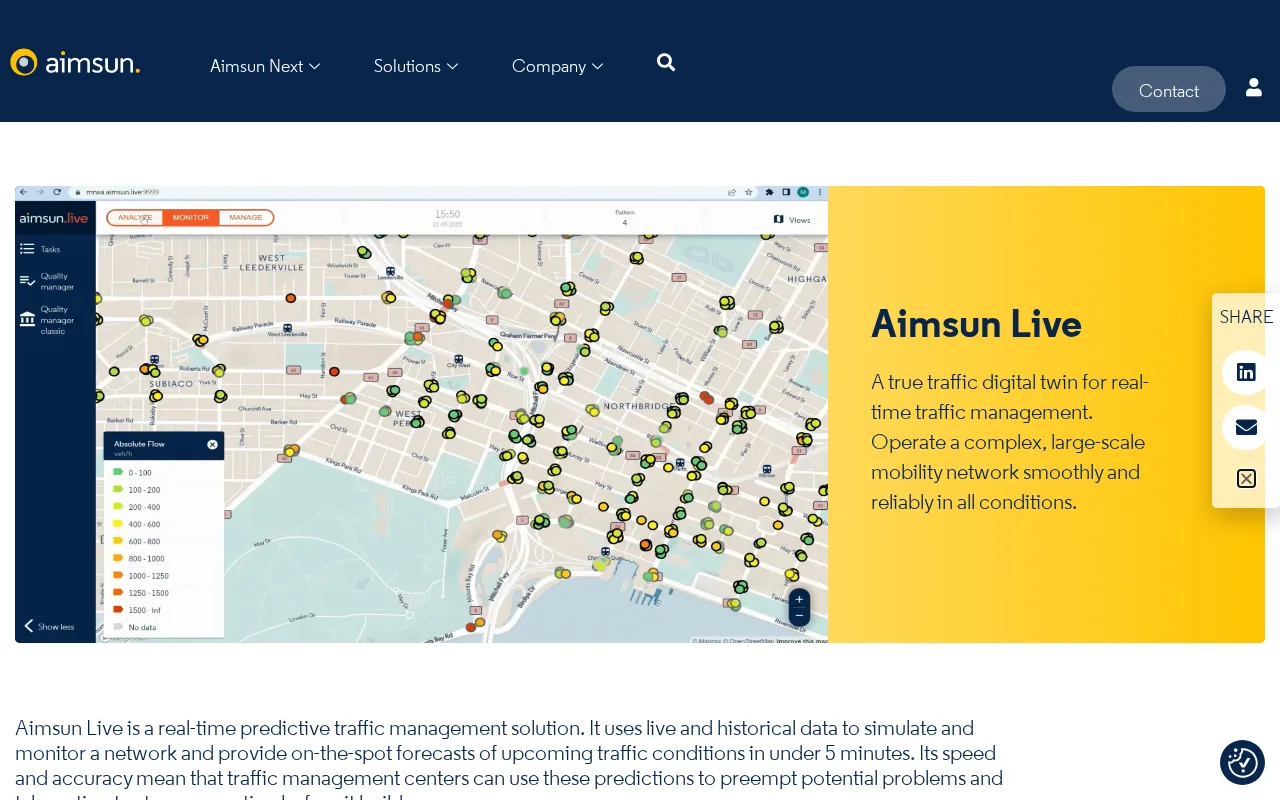Expand the Company menu
1280x800 pixels.
(x=558, y=66)
